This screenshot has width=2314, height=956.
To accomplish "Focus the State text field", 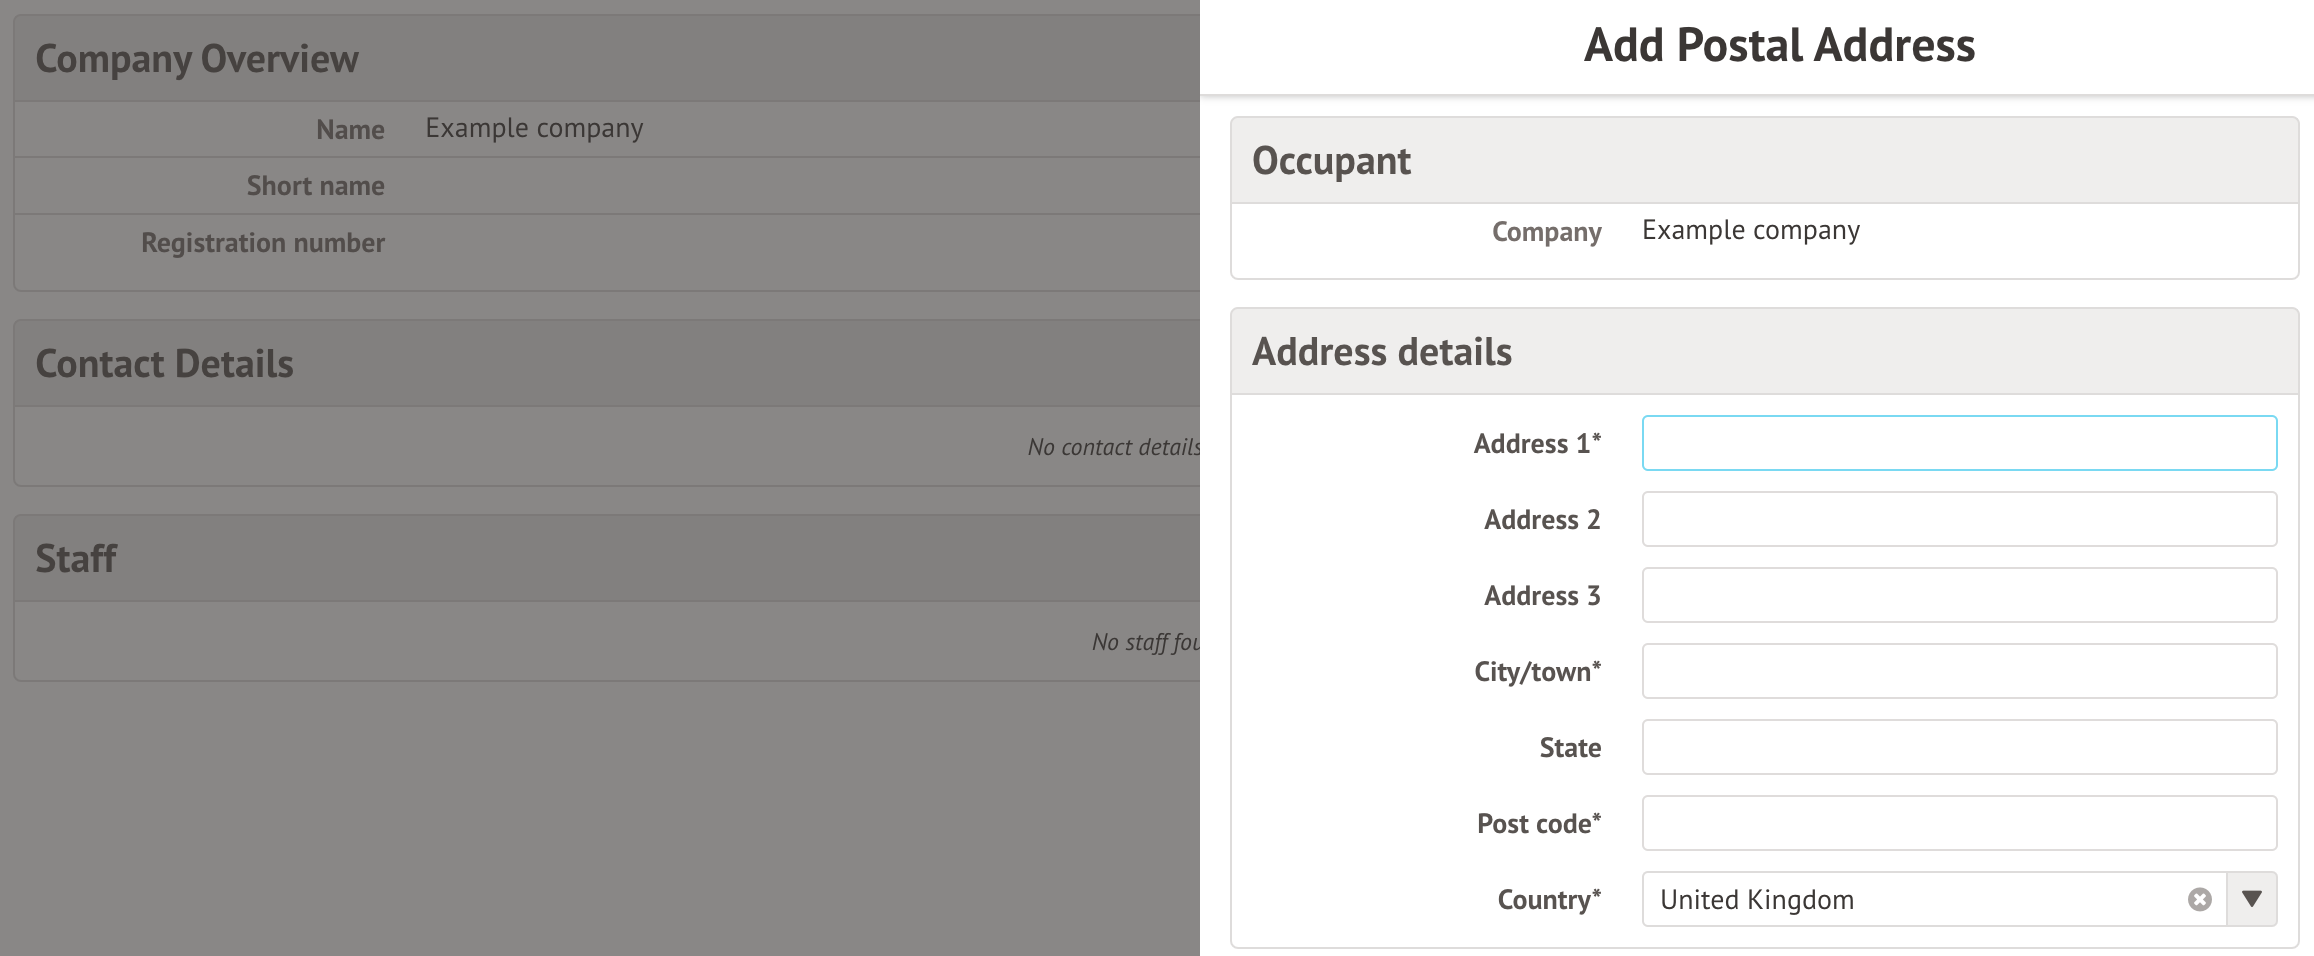I will pos(1959,747).
